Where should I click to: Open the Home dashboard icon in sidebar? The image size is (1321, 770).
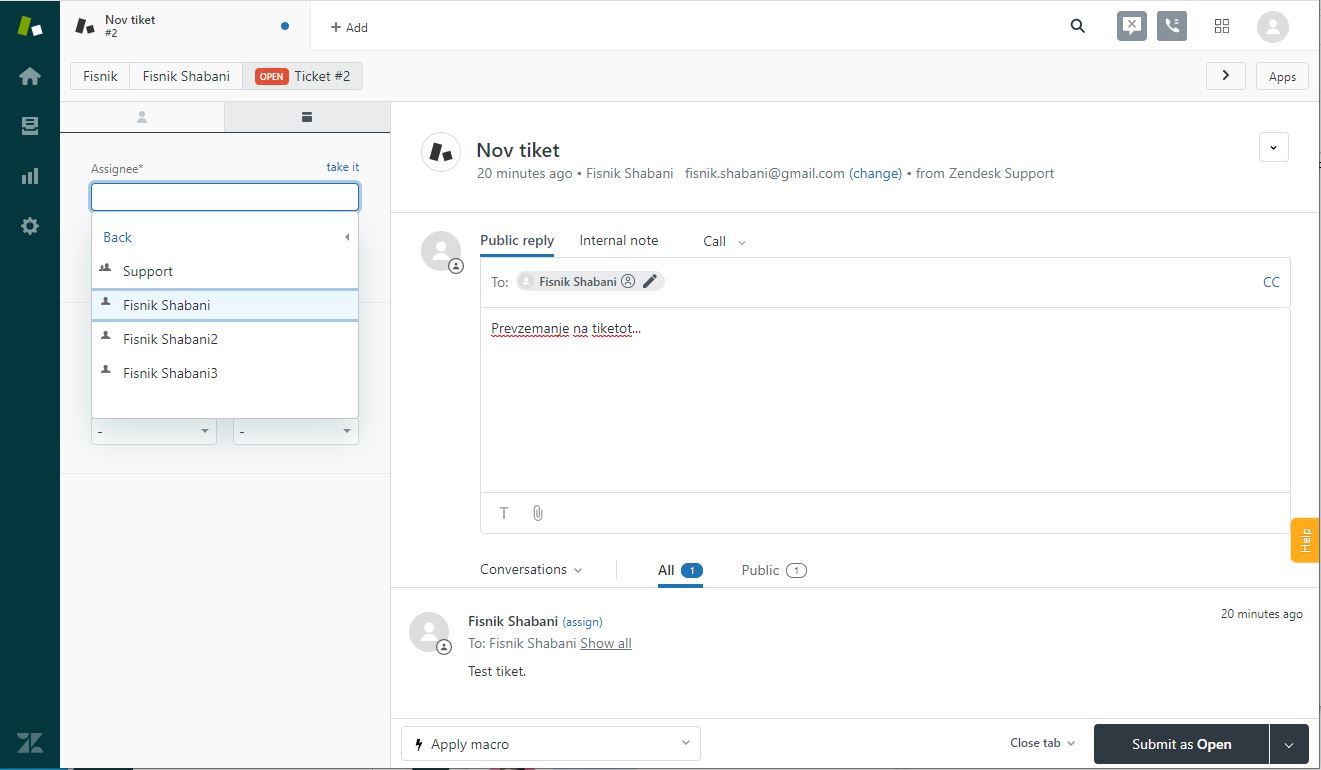tap(30, 76)
